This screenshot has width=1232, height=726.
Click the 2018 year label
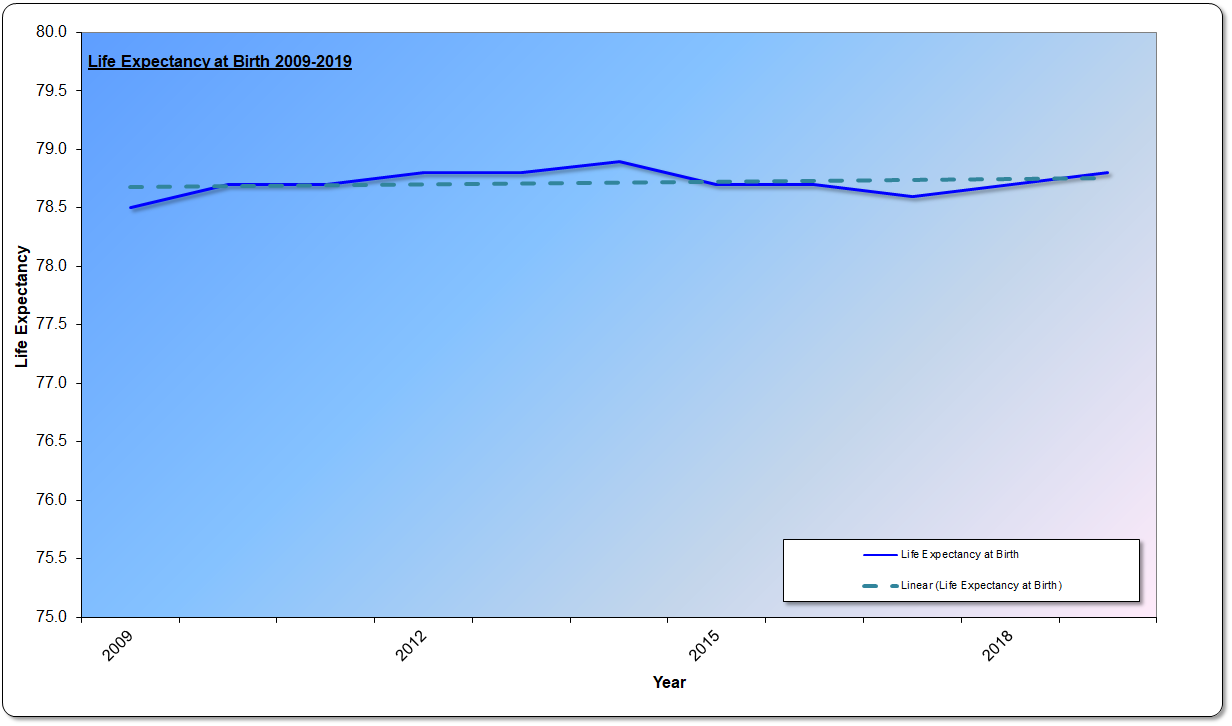[998, 645]
